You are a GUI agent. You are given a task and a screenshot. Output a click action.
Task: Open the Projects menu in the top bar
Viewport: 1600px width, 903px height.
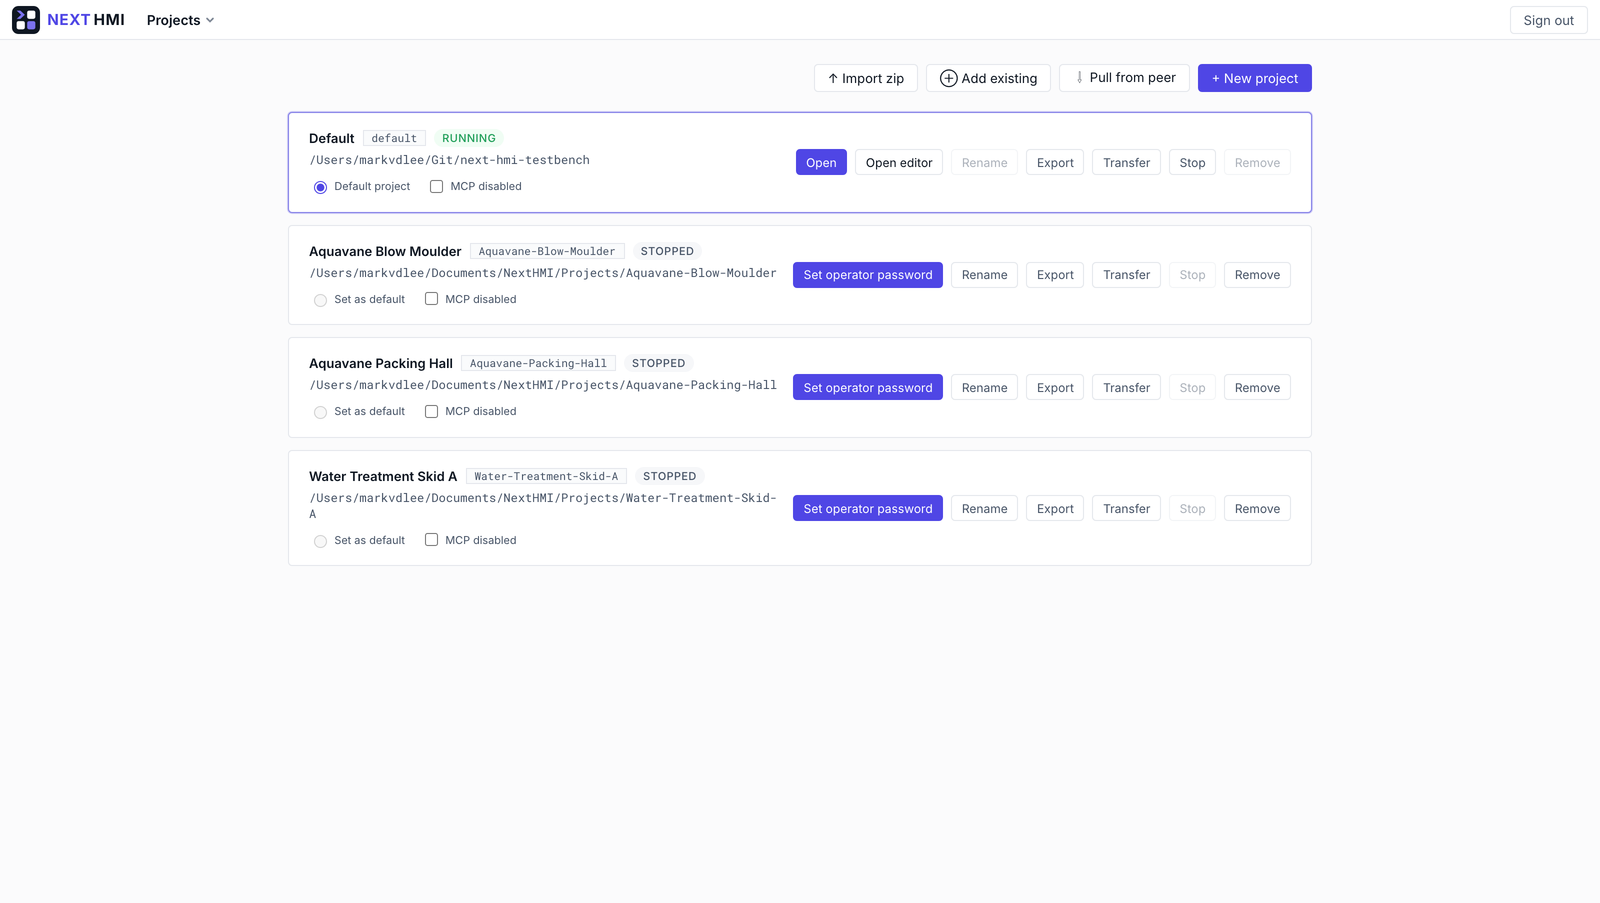(181, 20)
